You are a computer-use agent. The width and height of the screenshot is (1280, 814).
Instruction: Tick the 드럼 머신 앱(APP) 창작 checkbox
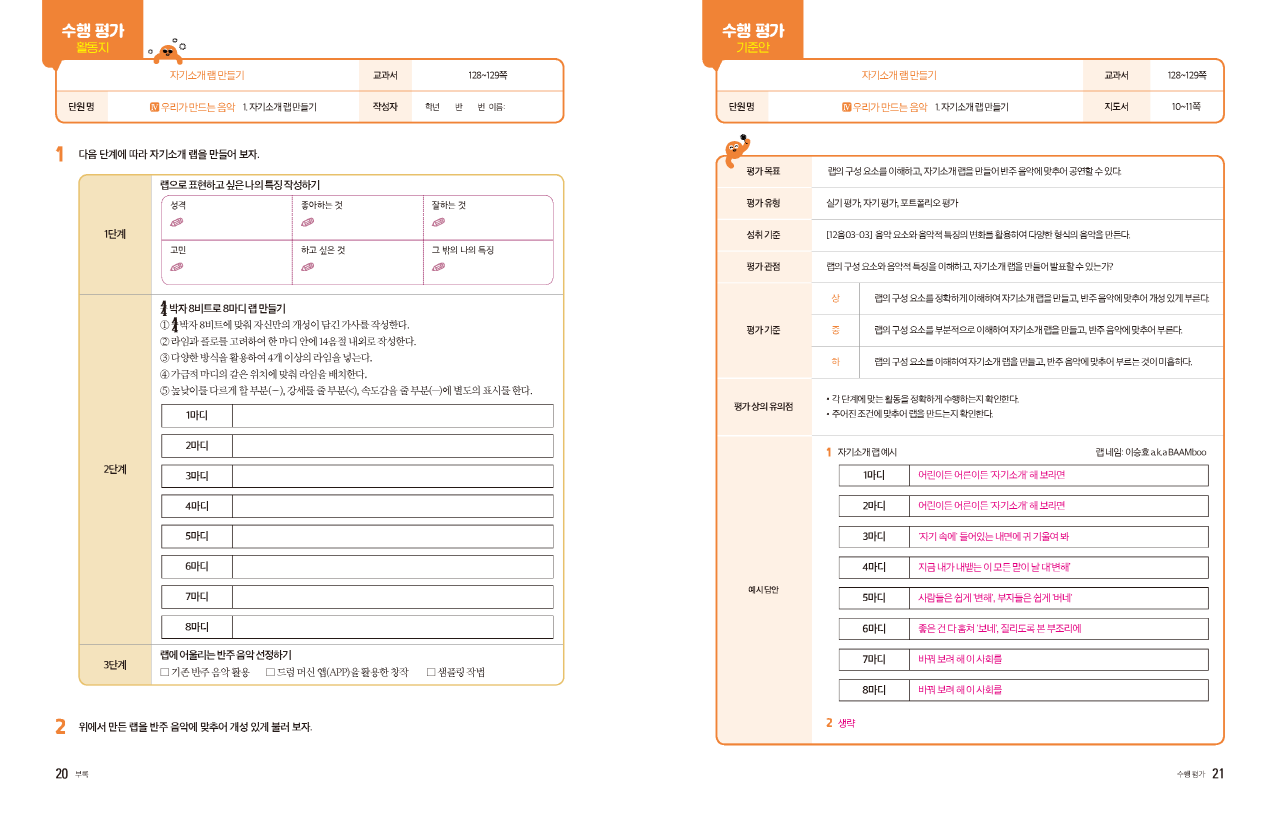click(x=271, y=672)
